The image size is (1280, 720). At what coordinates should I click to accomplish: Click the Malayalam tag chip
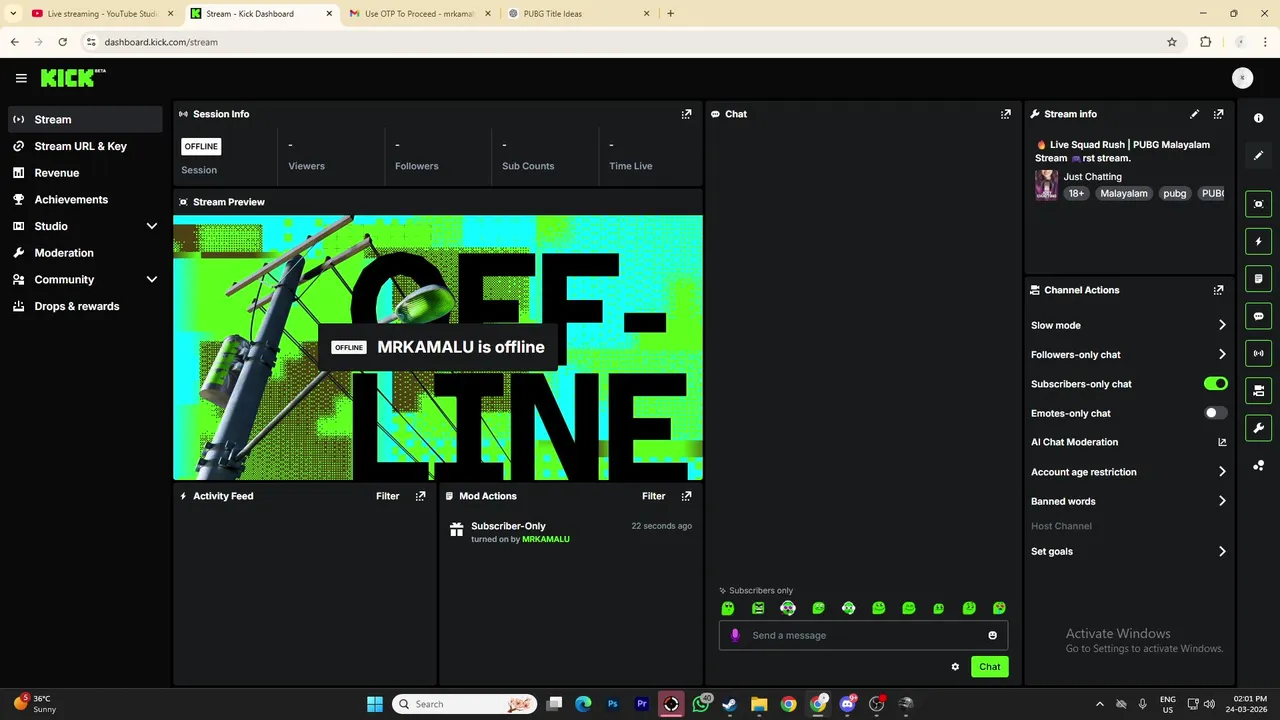click(x=1124, y=193)
